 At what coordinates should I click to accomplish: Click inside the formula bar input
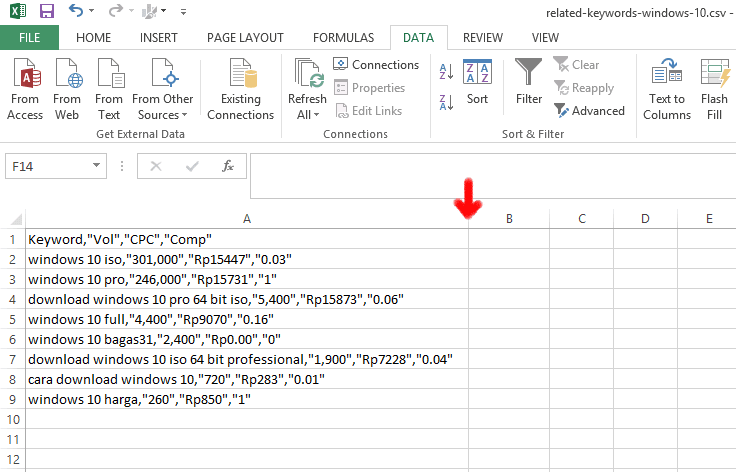(493, 175)
